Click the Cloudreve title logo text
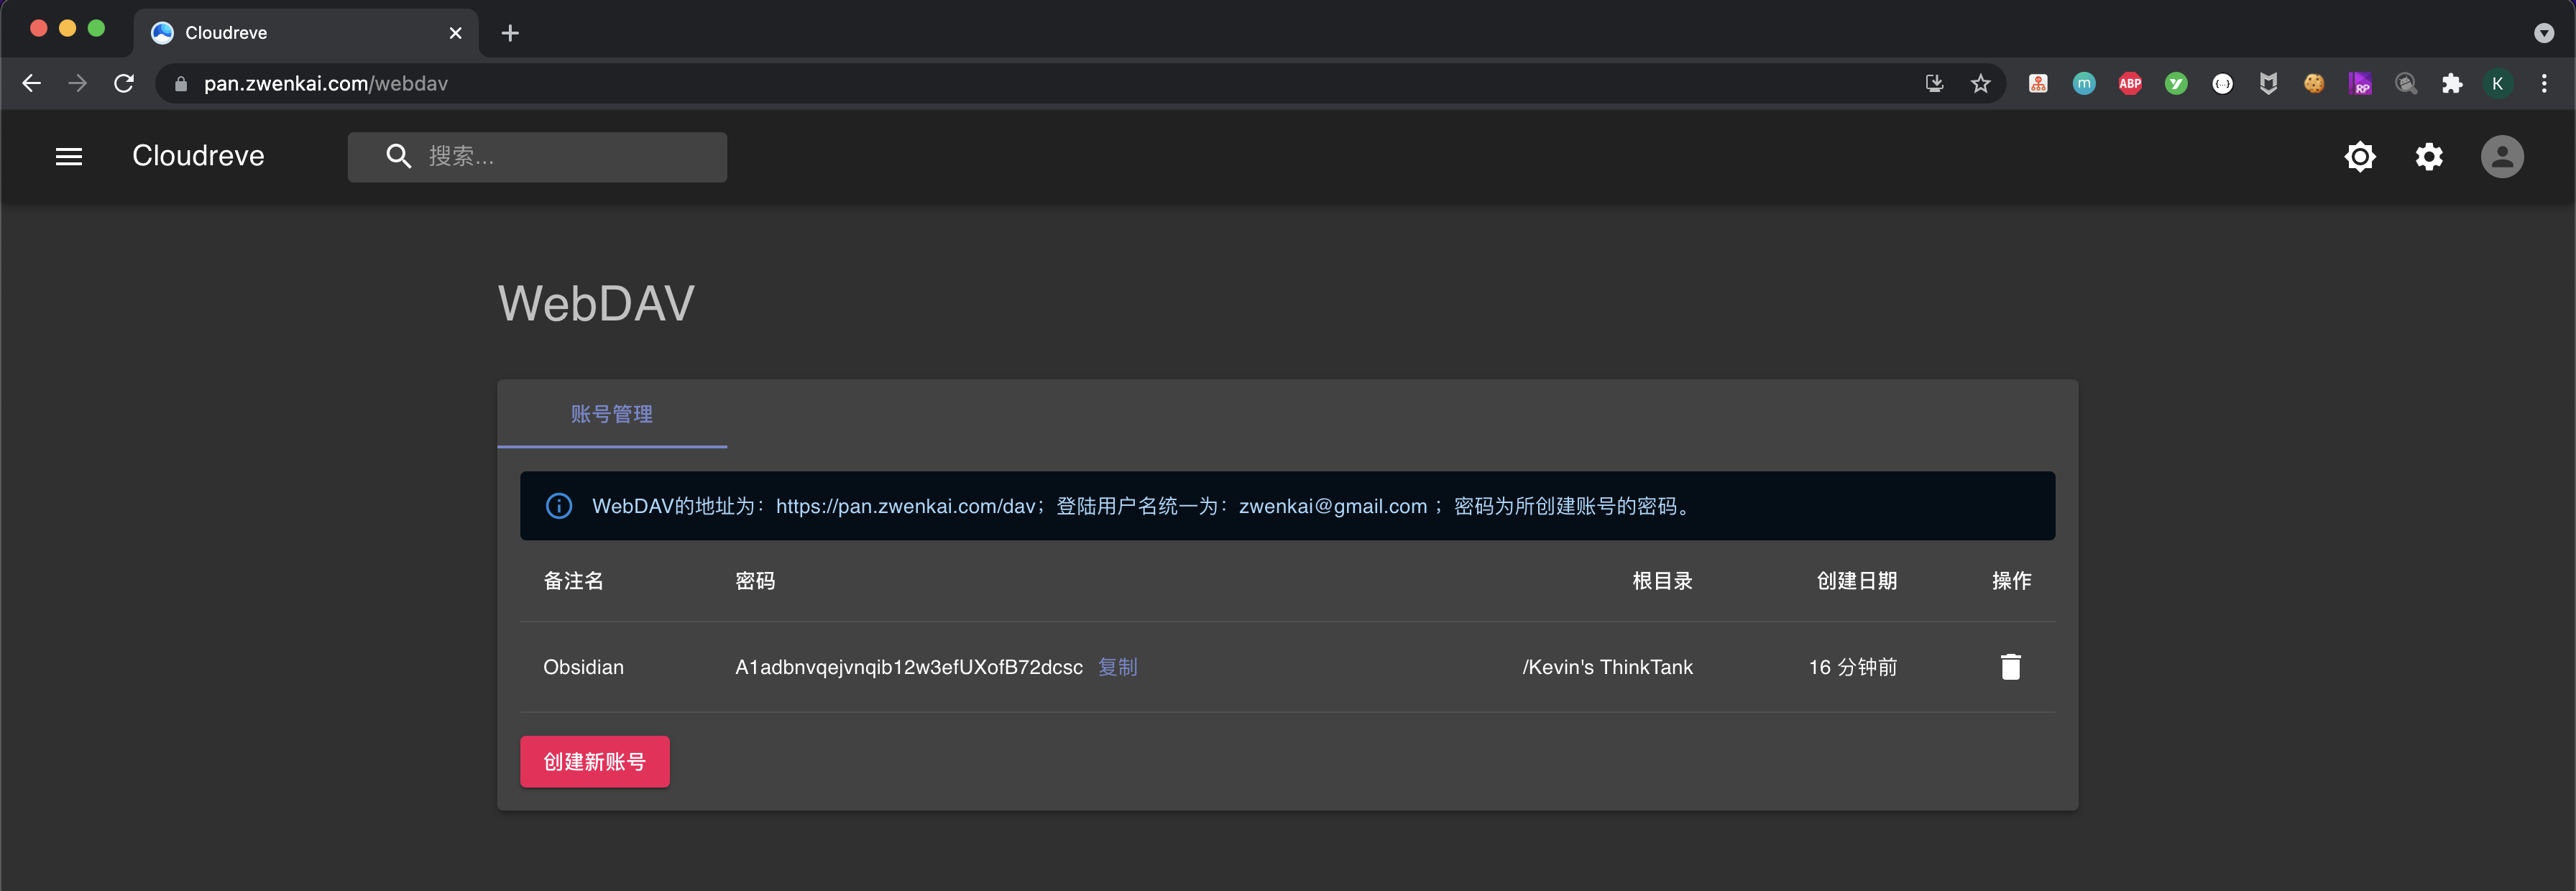Viewport: 2576px width, 891px height. (198, 156)
